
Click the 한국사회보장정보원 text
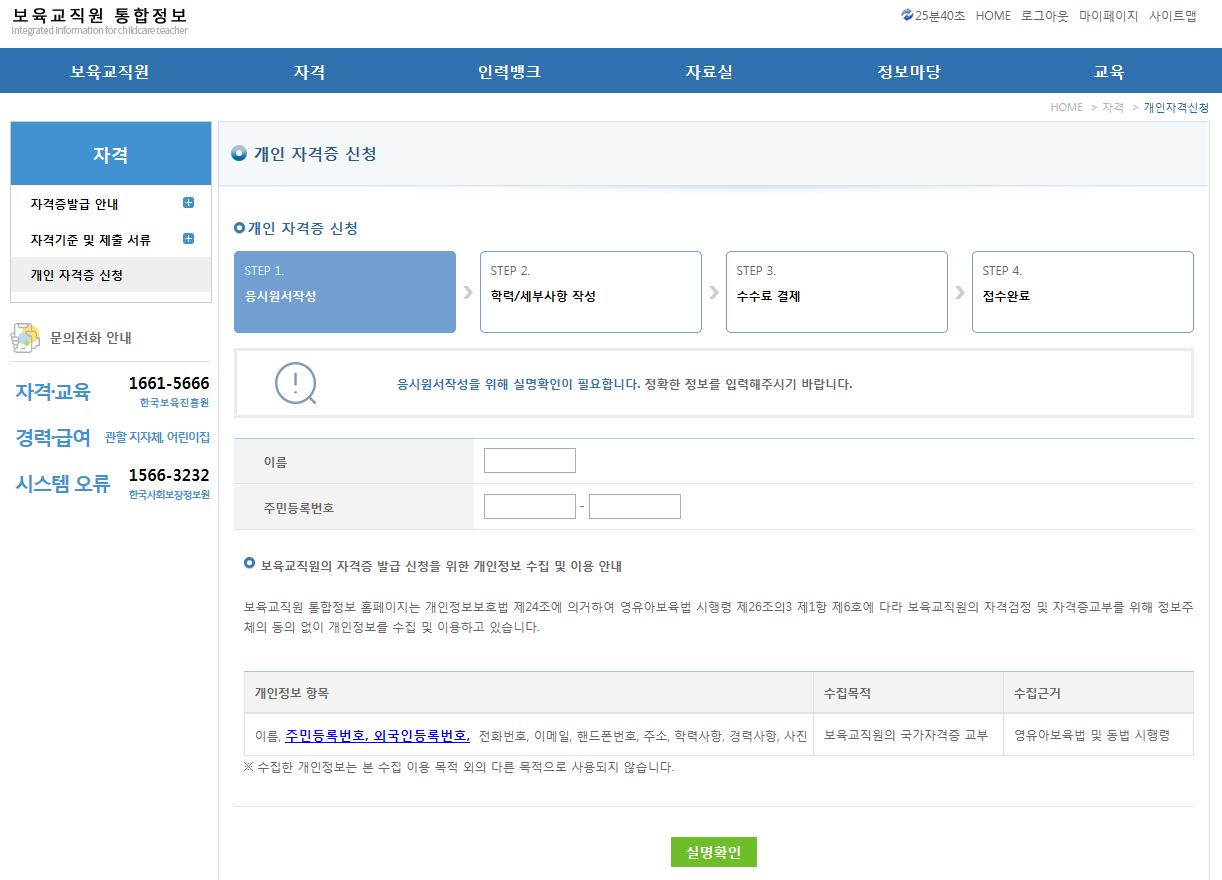point(169,494)
